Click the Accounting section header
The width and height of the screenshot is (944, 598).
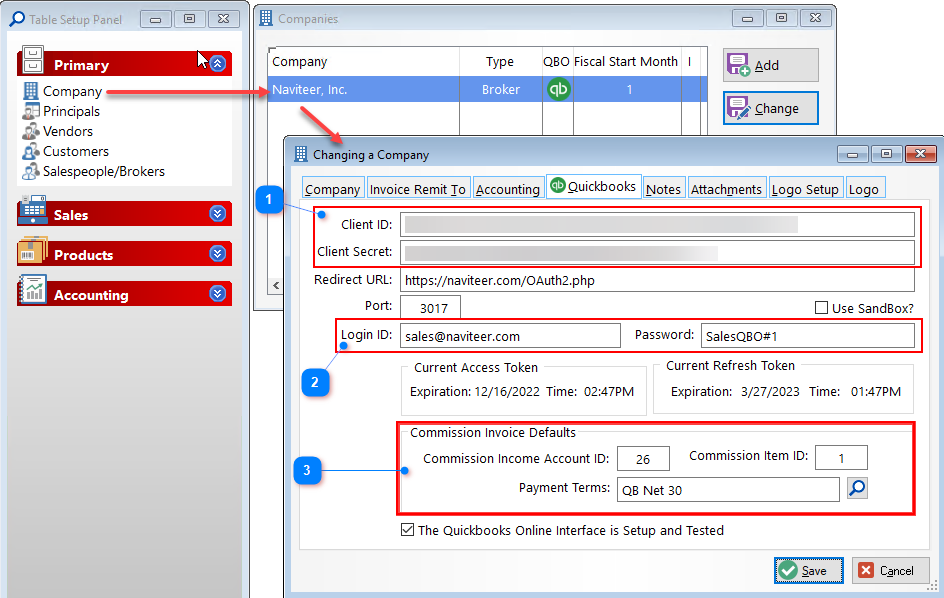tap(125, 294)
